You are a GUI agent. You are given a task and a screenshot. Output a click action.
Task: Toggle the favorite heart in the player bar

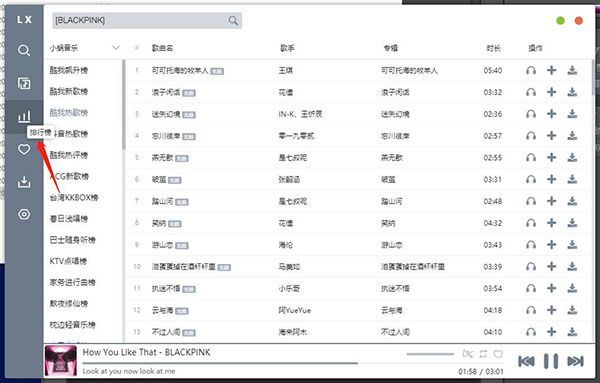tap(498, 354)
